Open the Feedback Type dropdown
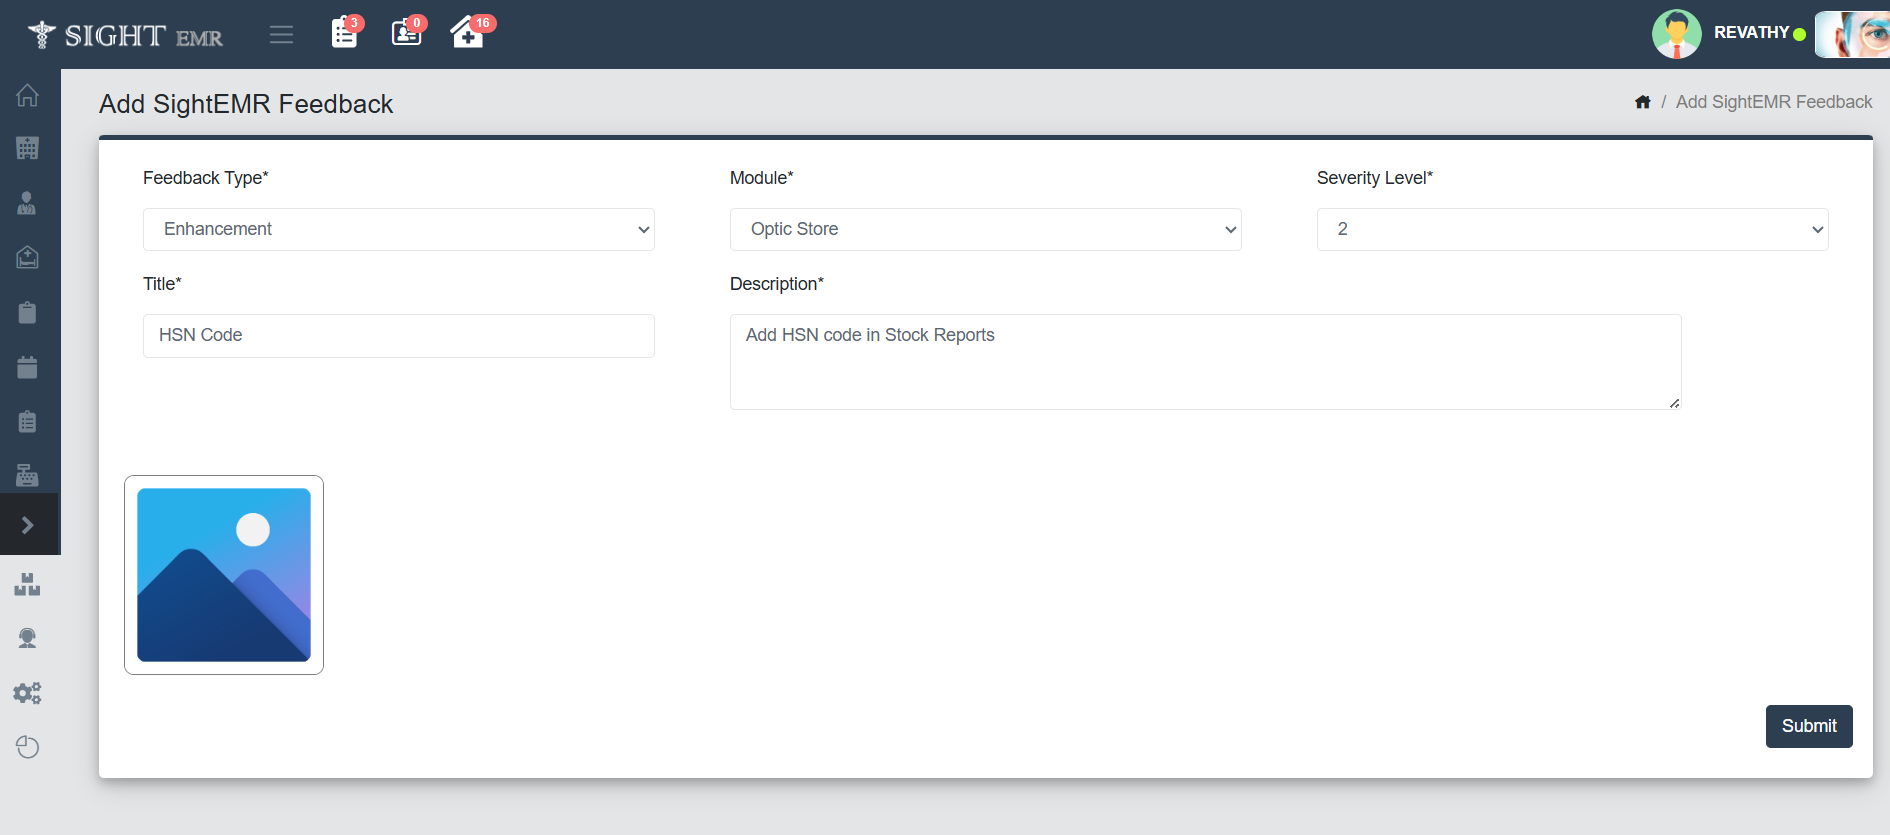 coord(398,229)
